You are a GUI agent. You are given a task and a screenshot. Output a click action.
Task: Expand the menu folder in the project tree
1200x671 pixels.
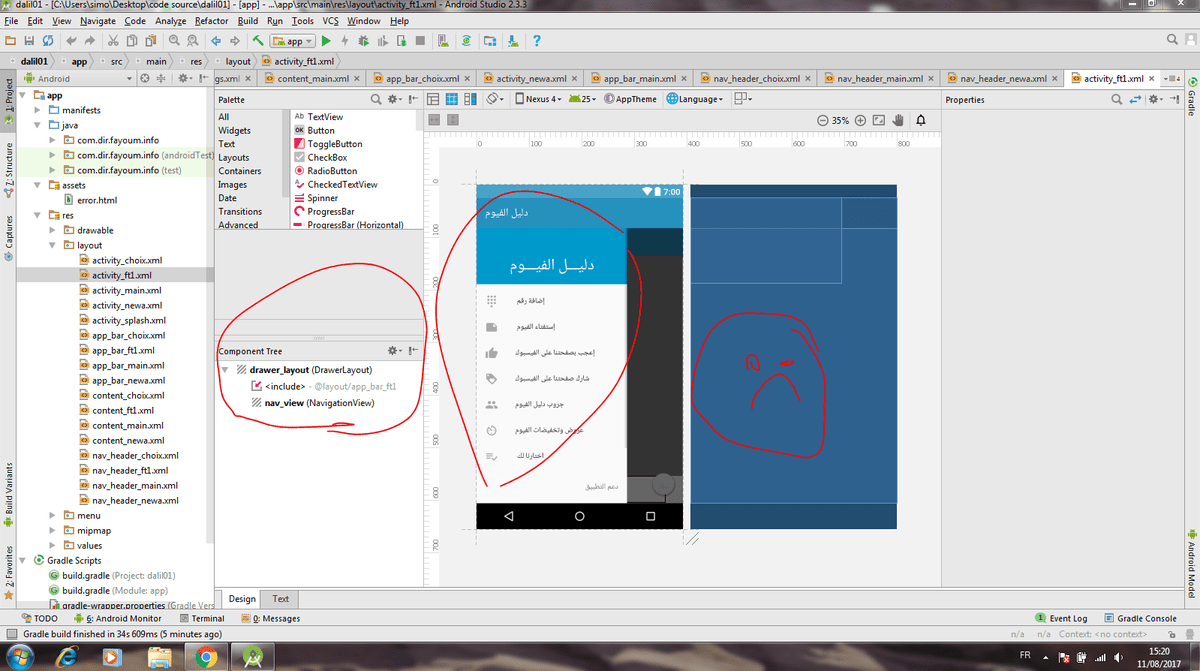(x=53, y=516)
